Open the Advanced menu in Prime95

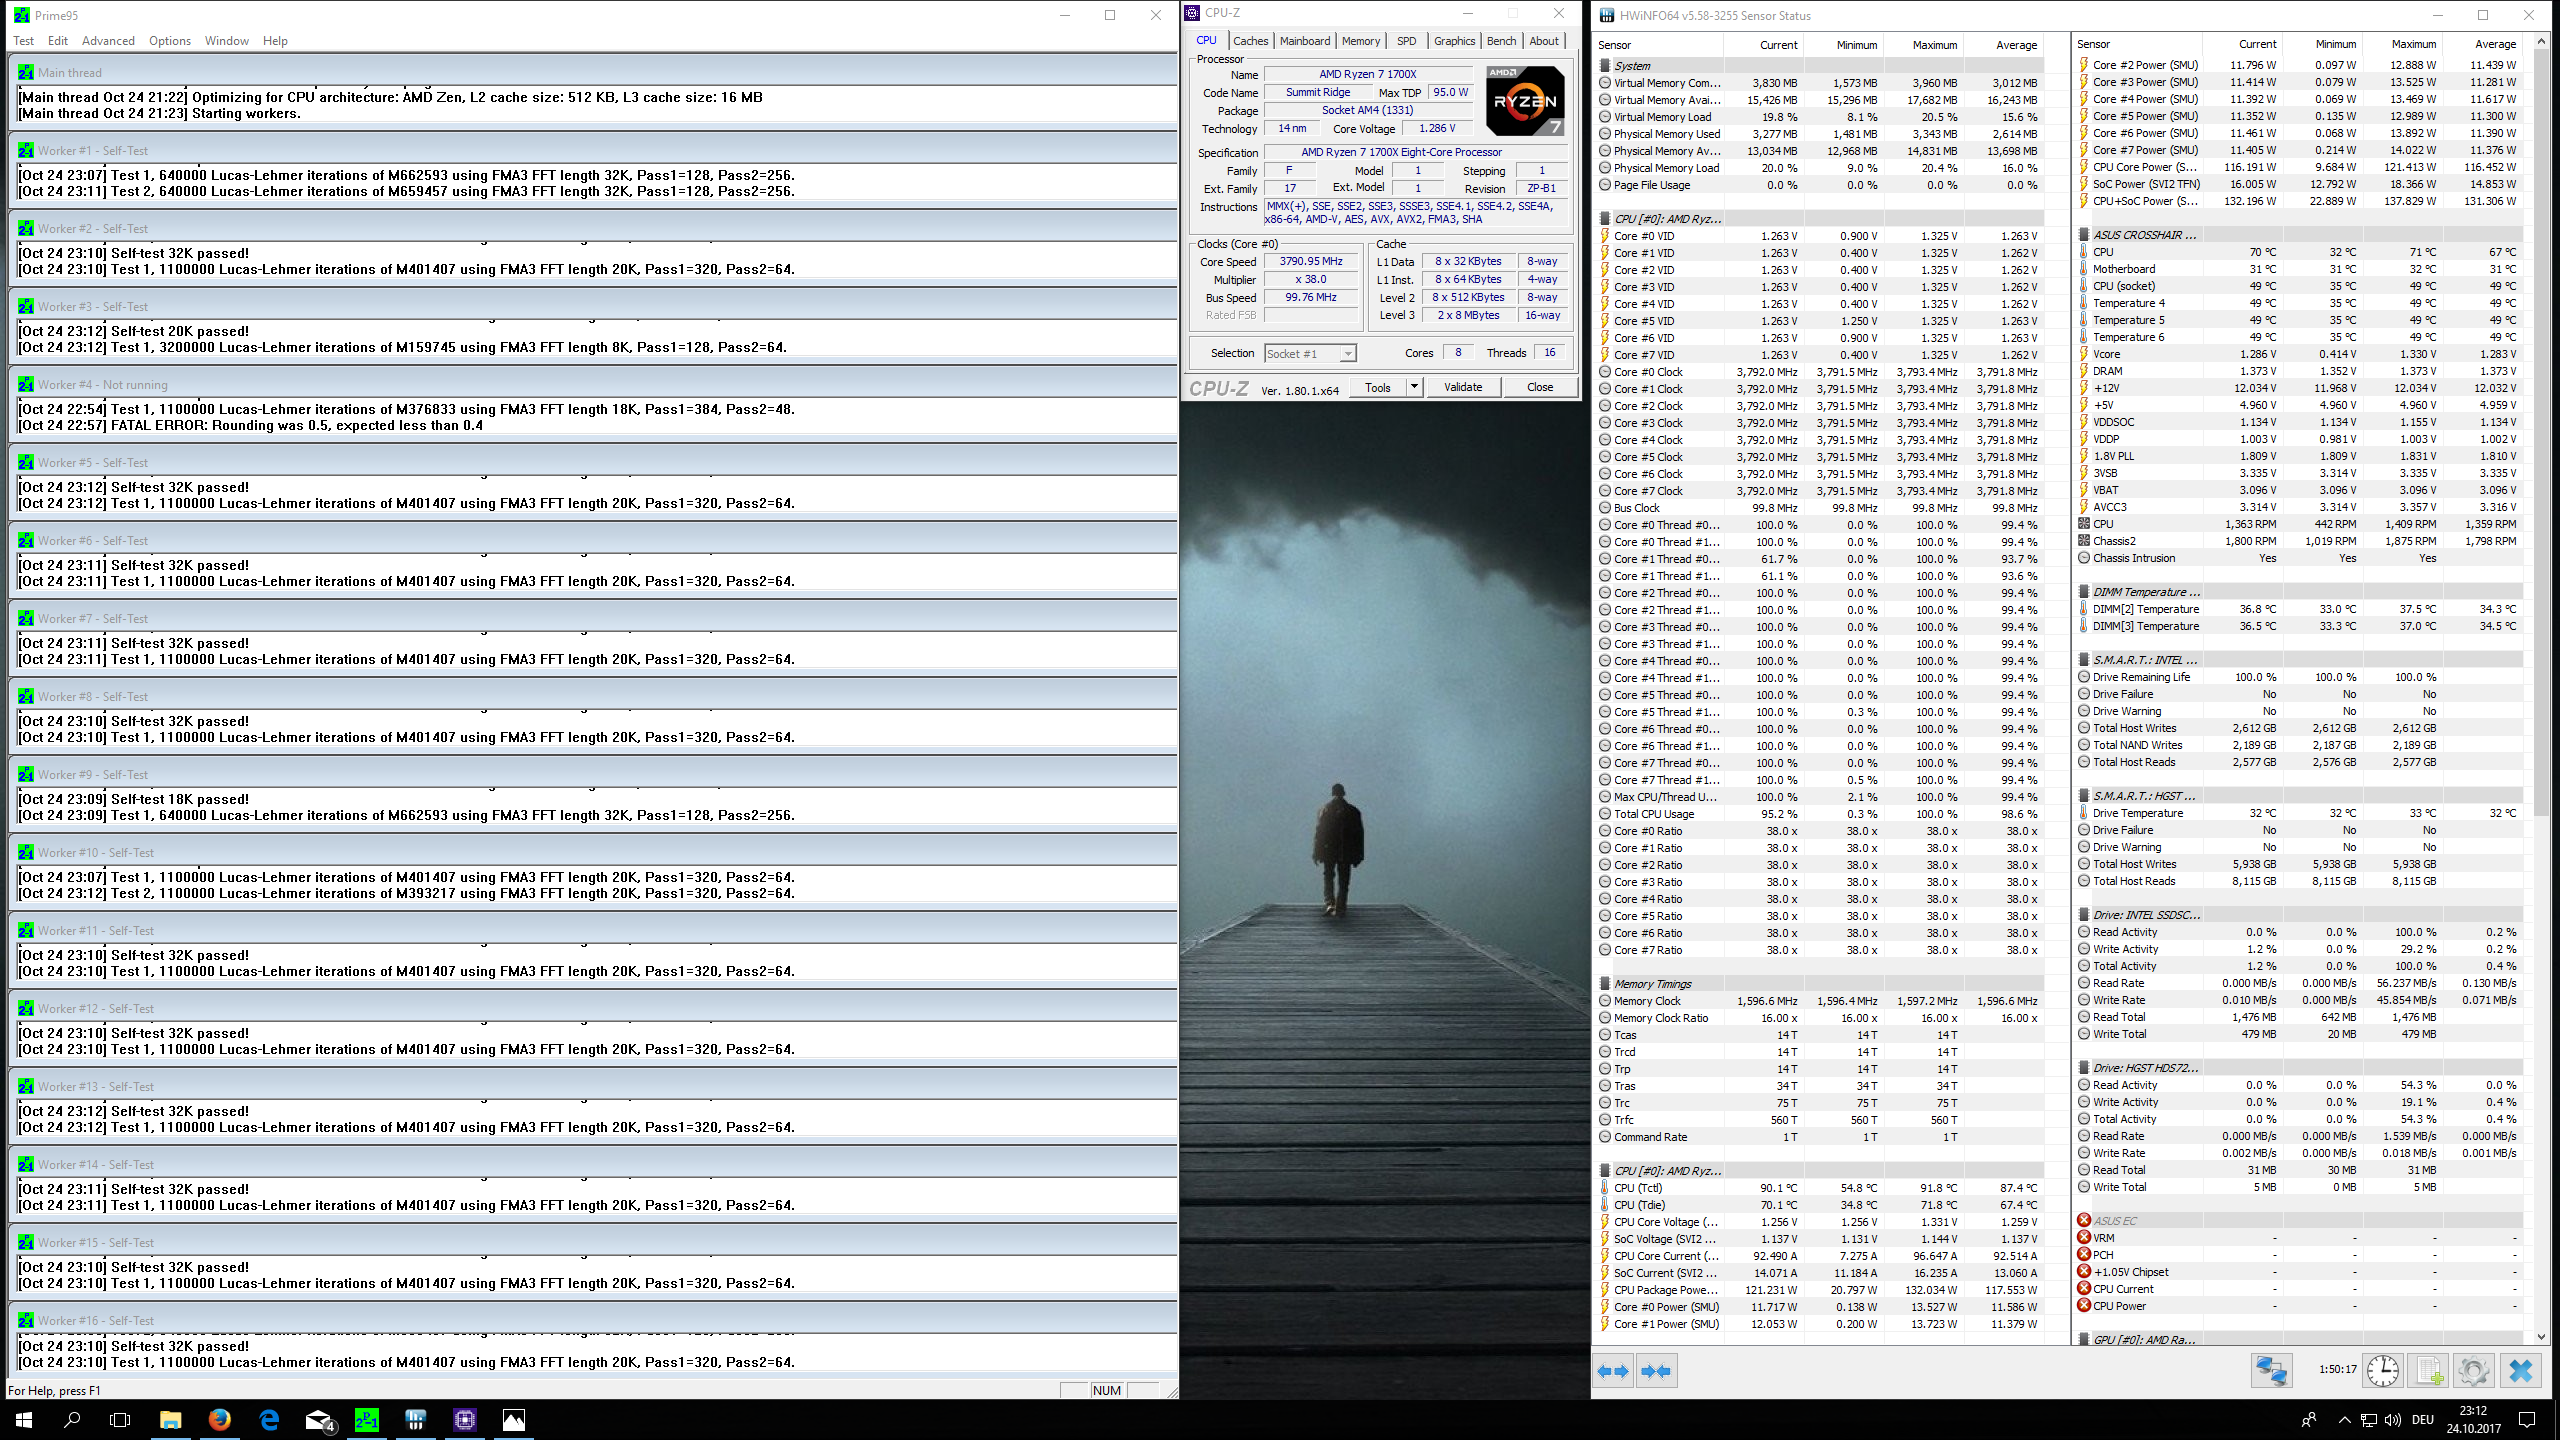point(108,41)
